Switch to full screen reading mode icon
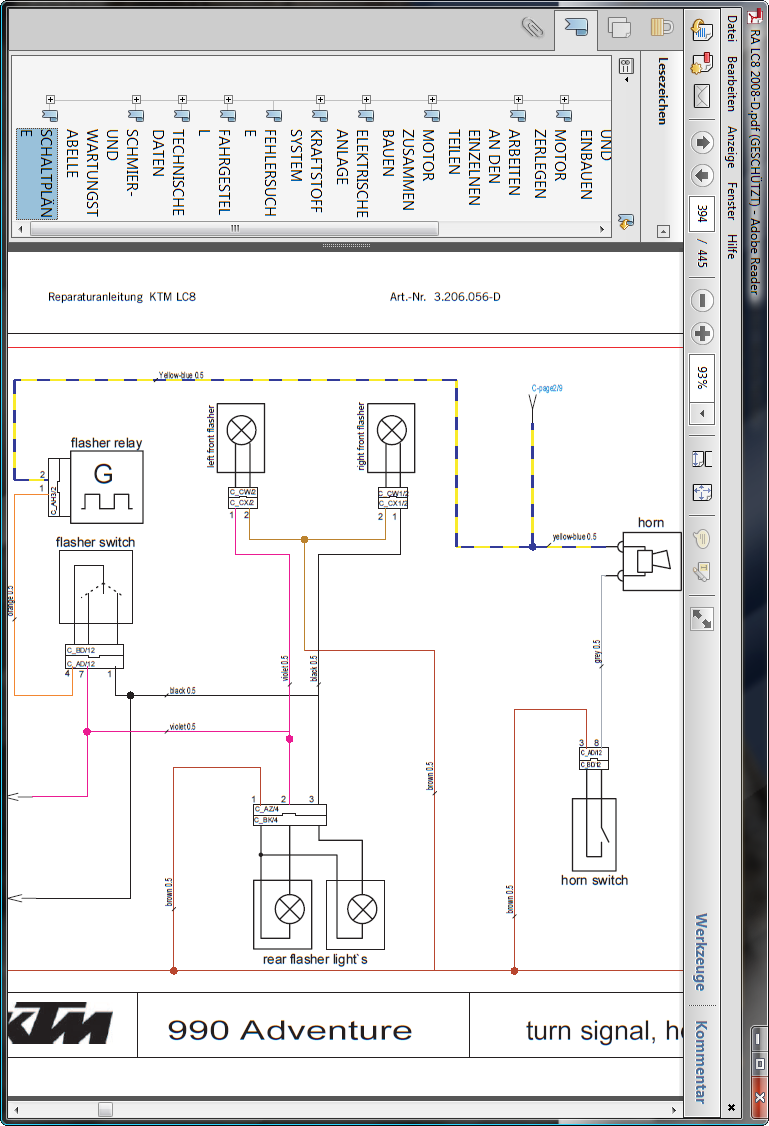Viewport: 769px width, 1126px height. [x=702, y=618]
